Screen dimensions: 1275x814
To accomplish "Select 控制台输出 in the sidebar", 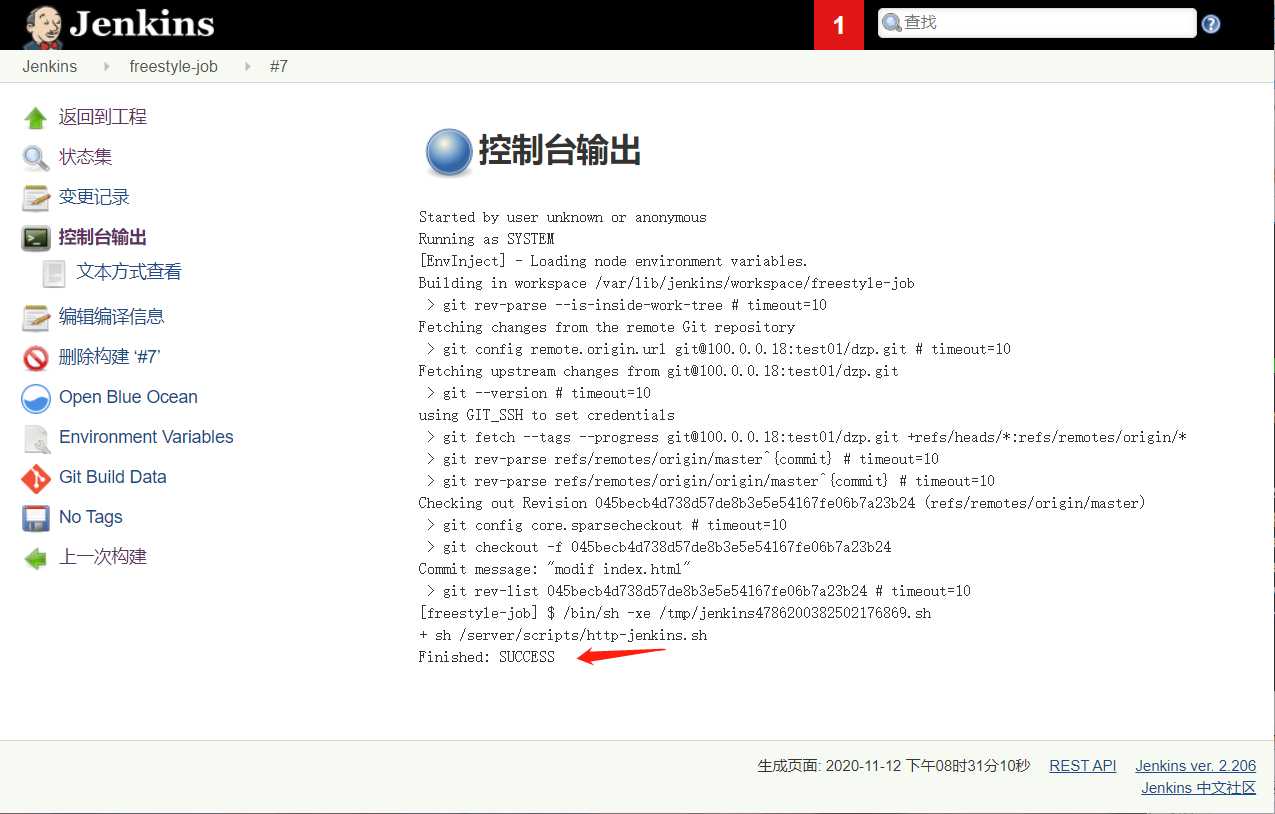I will [x=103, y=237].
